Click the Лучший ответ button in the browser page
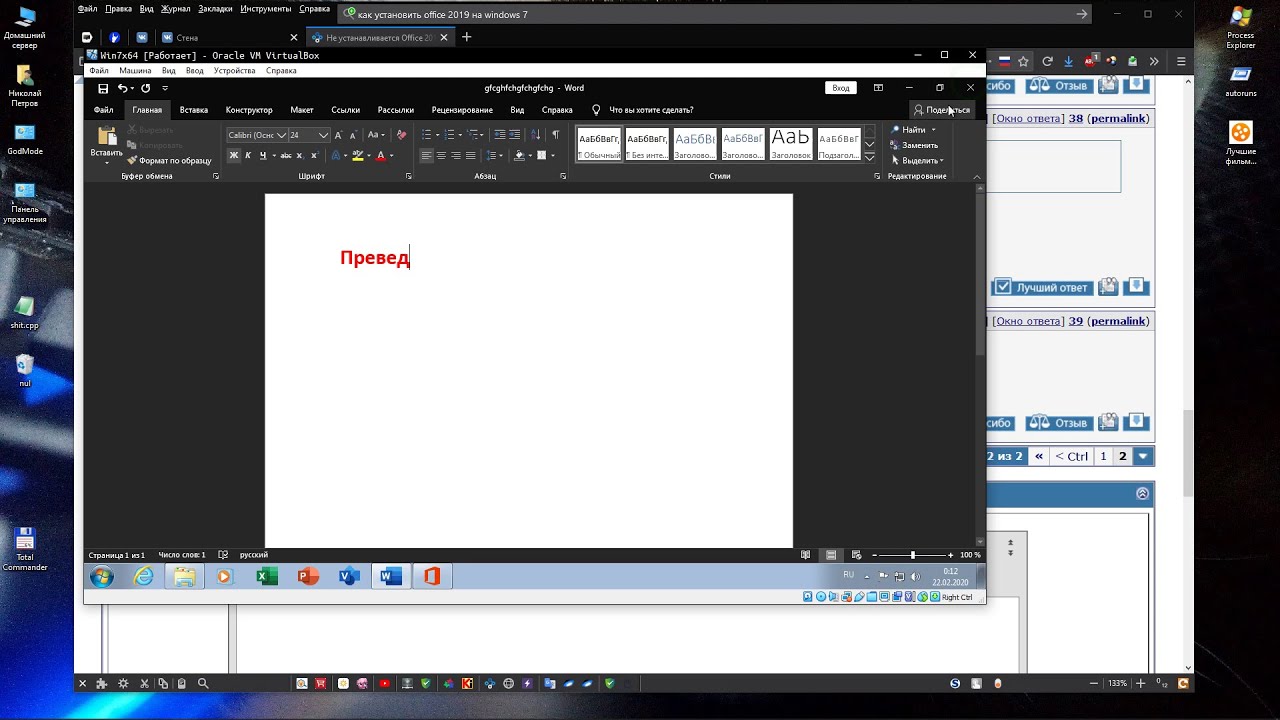The image size is (1280, 720). point(1042,287)
